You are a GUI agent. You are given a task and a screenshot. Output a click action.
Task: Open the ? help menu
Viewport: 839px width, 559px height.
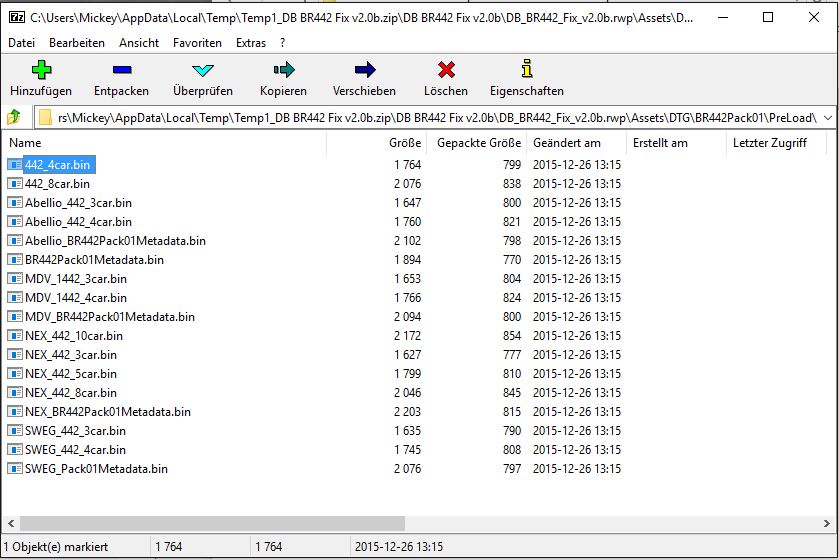click(x=282, y=43)
